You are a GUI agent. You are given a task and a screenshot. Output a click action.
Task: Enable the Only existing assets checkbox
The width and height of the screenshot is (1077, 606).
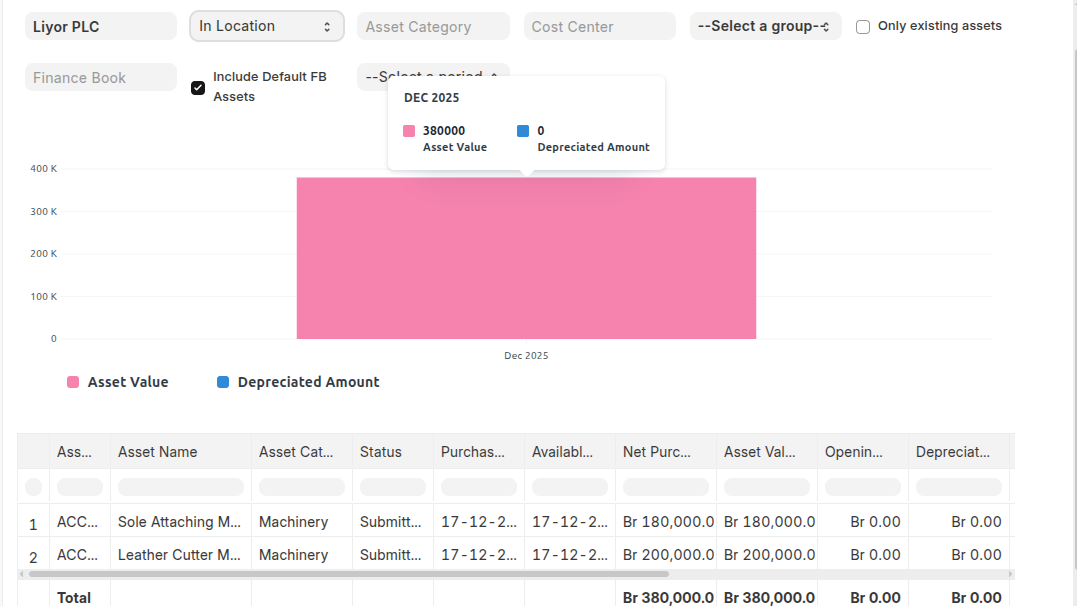(862, 26)
